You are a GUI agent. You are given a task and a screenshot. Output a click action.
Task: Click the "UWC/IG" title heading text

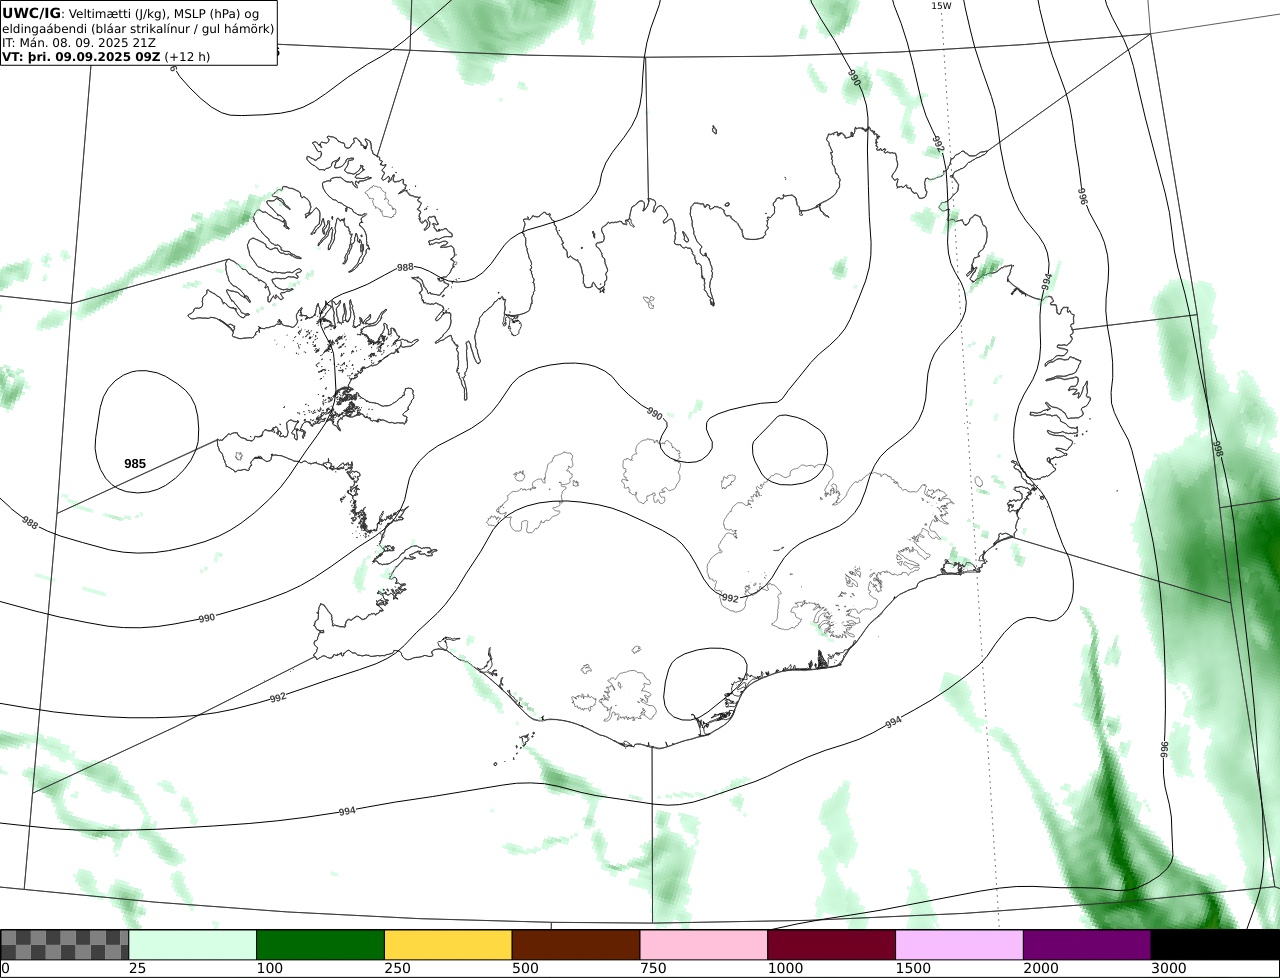[x=31, y=13]
